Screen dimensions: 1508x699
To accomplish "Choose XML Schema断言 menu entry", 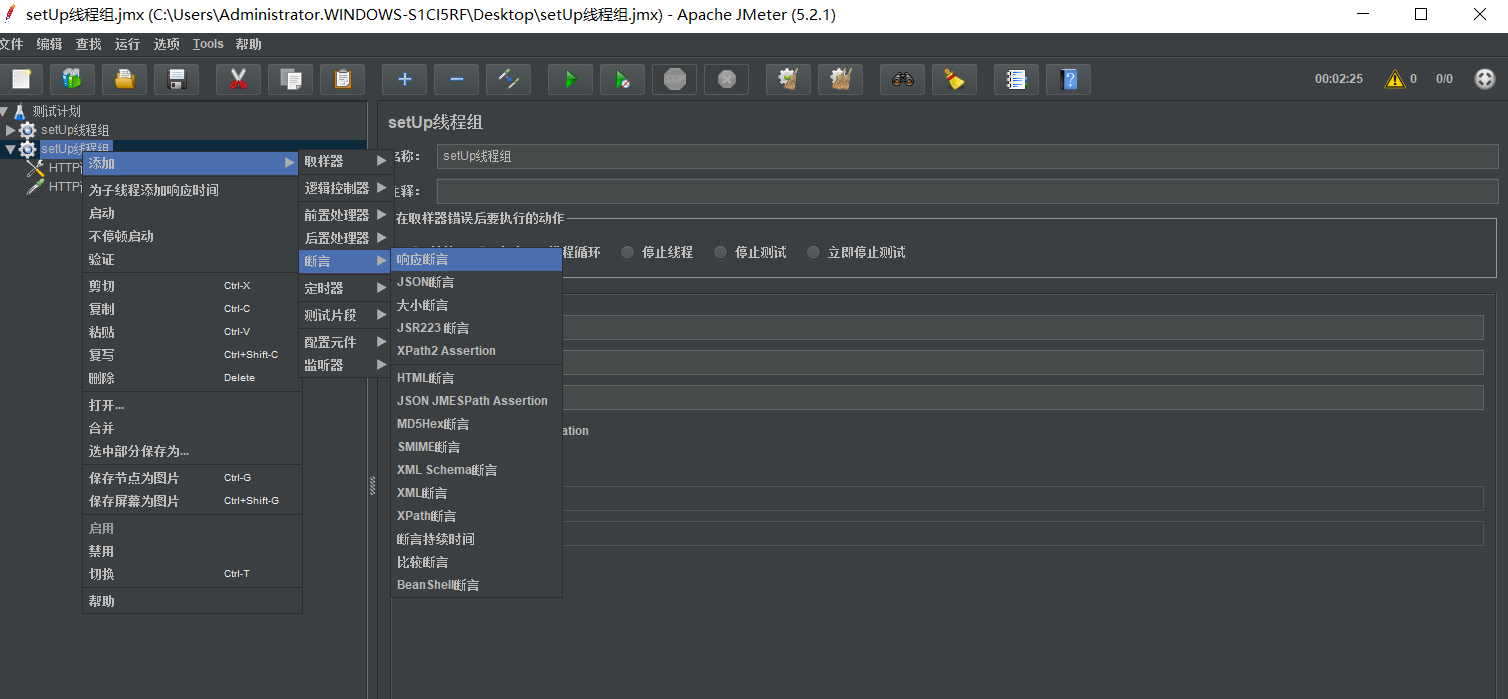I will [476, 470].
